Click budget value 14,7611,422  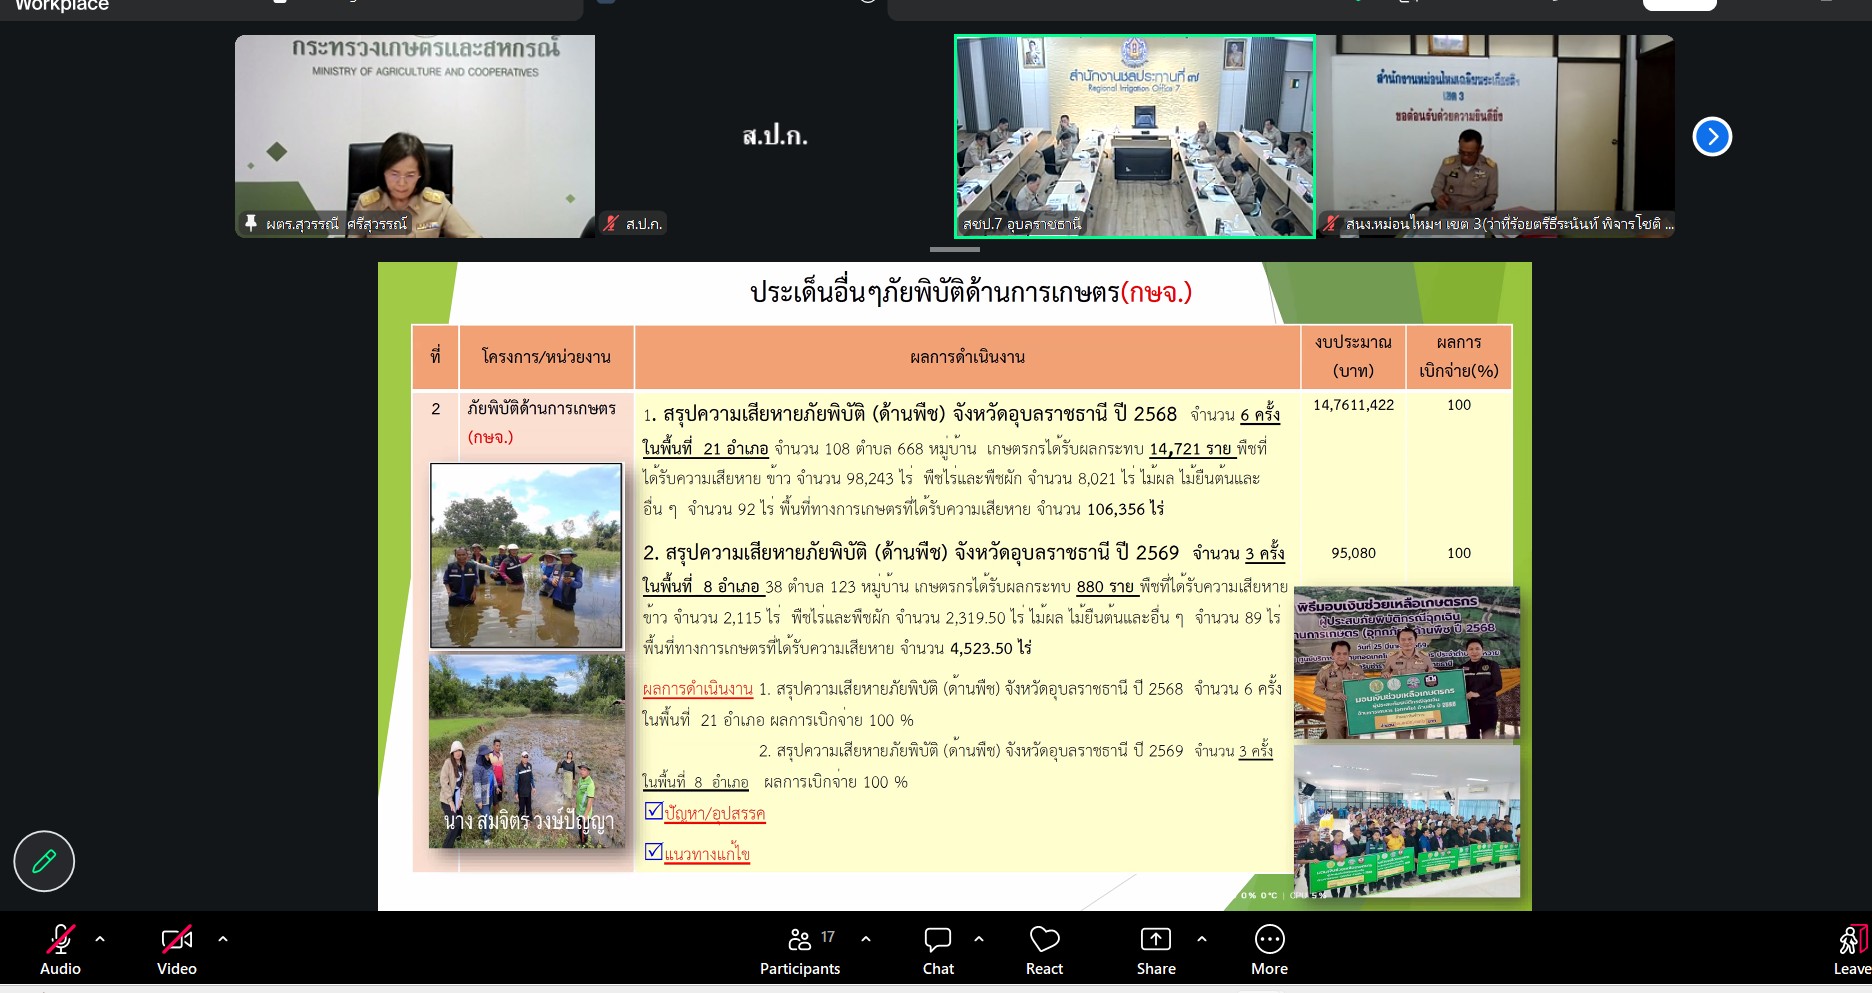click(x=1353, y=405)
